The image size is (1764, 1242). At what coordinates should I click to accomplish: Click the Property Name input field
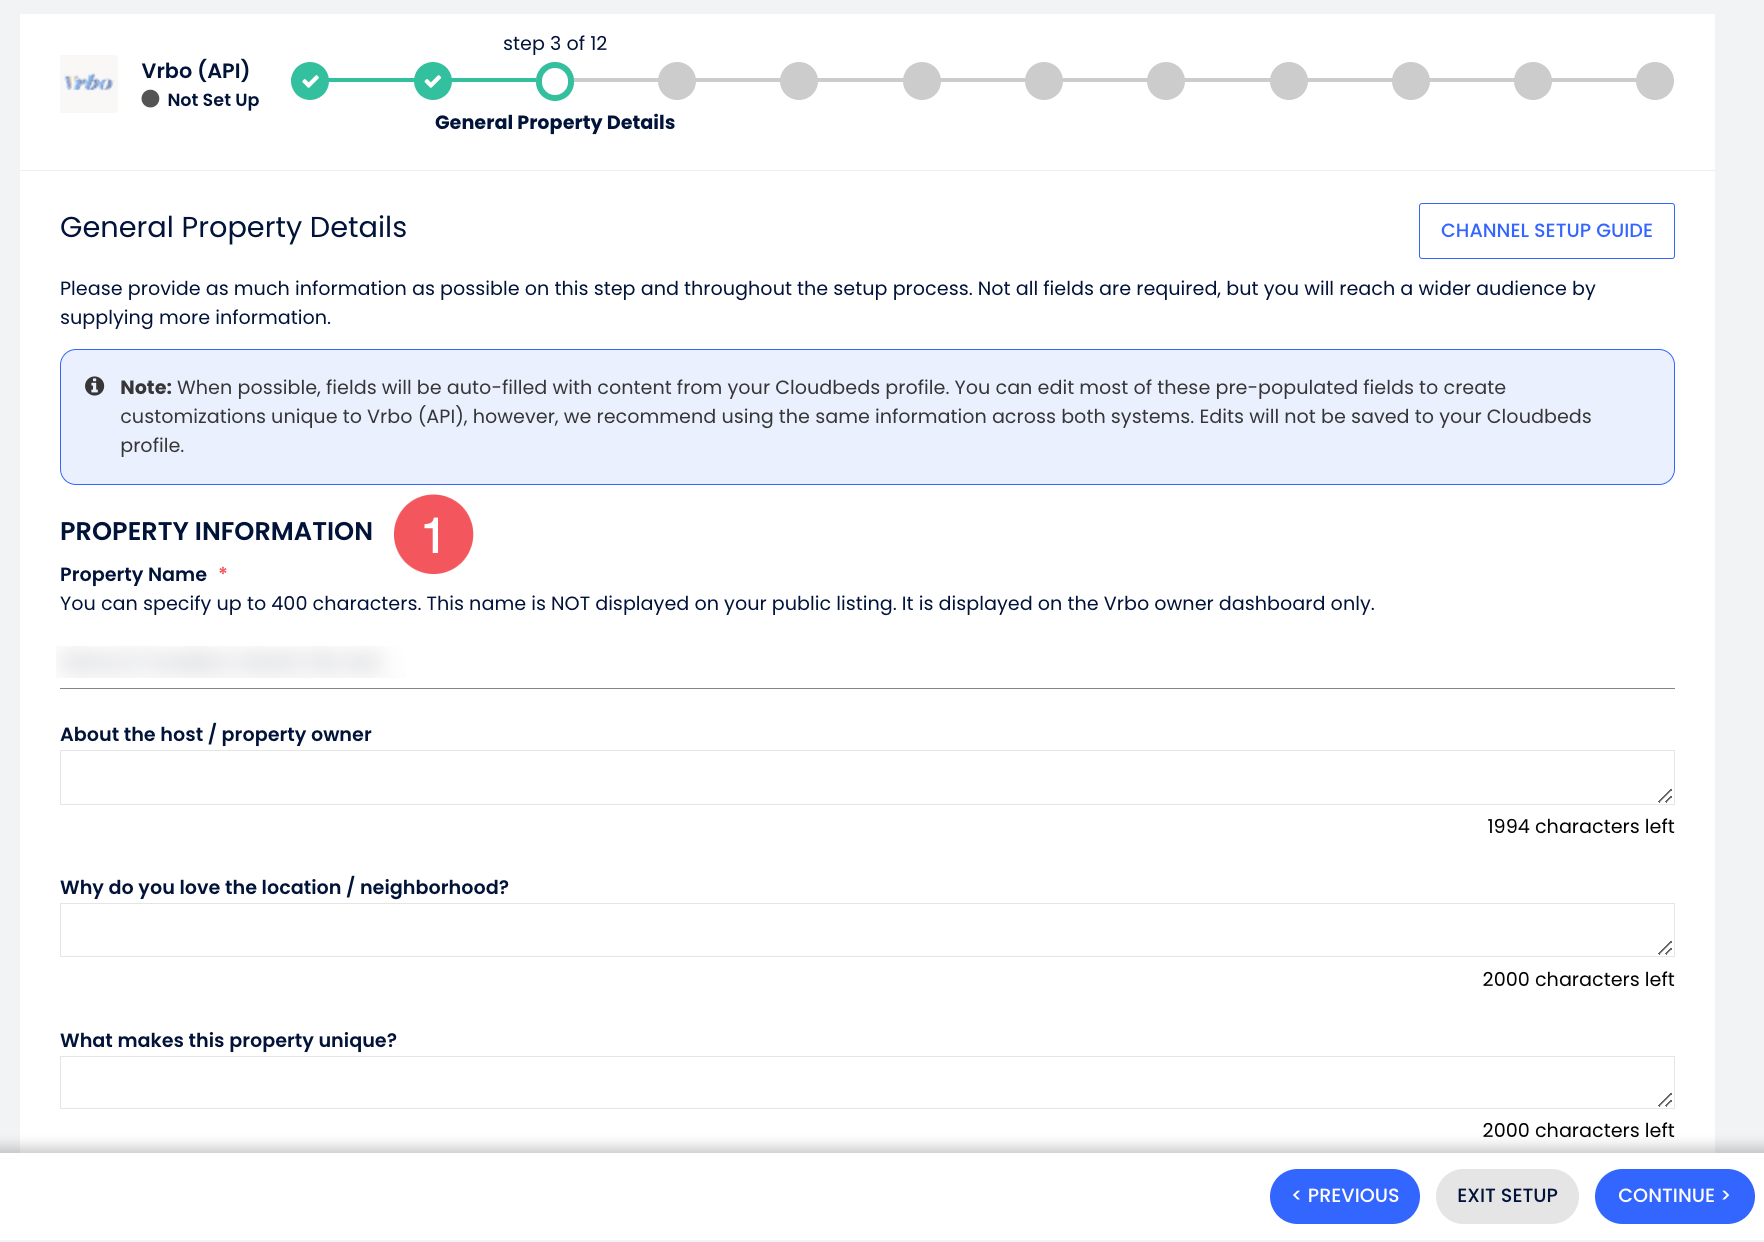point(866,662)
